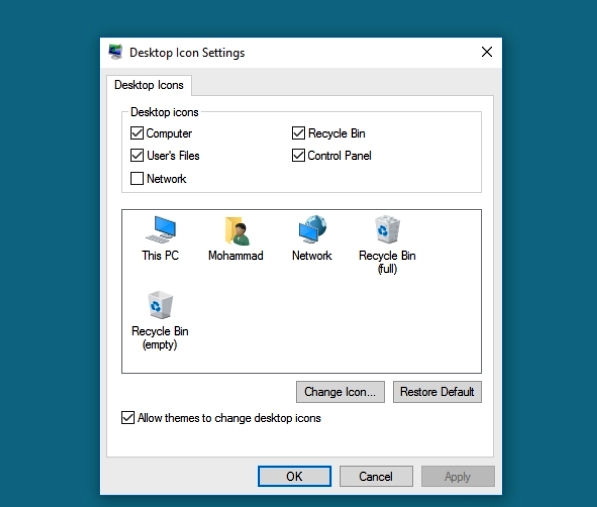Click the Restore Default button

(437, 392)
